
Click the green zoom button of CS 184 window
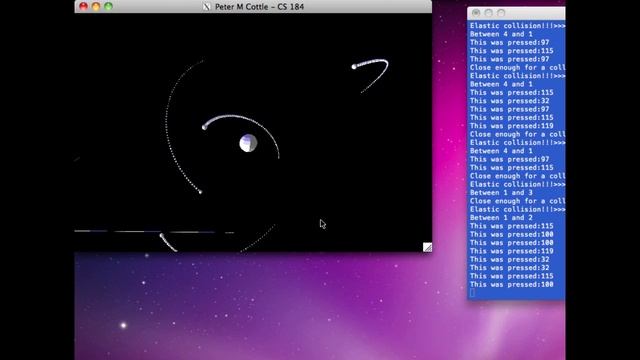[x=109, y=7]
